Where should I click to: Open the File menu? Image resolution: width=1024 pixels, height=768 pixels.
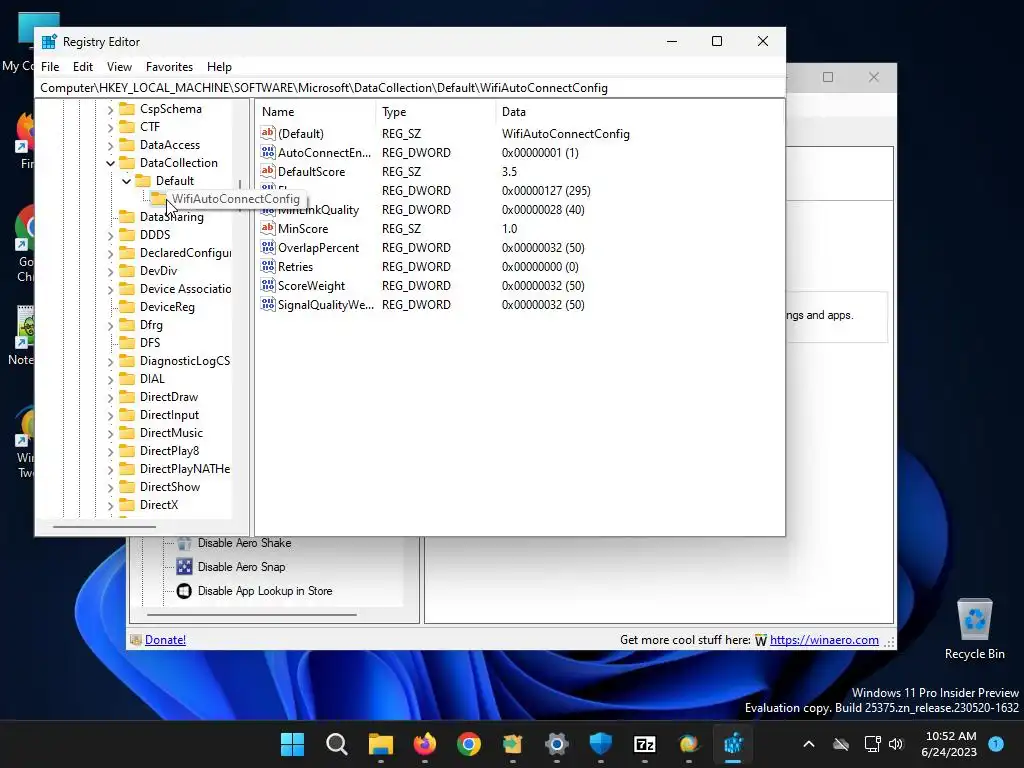[x=50, y=67]
